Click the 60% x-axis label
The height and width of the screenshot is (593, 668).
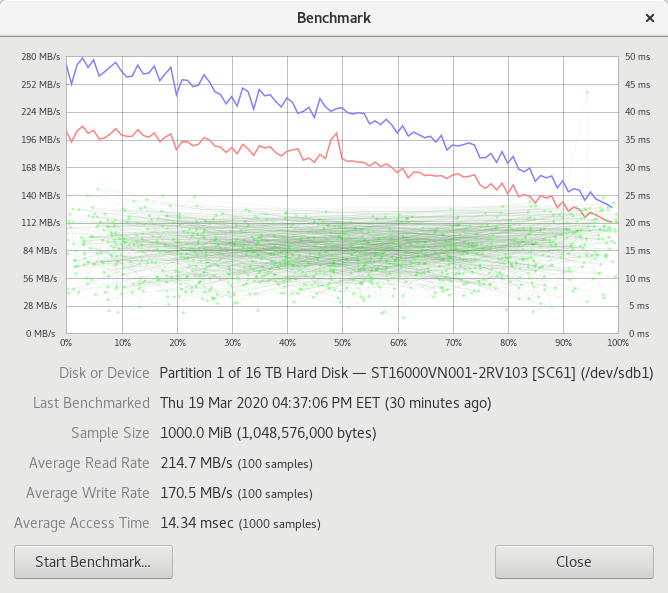pos(398,343)
